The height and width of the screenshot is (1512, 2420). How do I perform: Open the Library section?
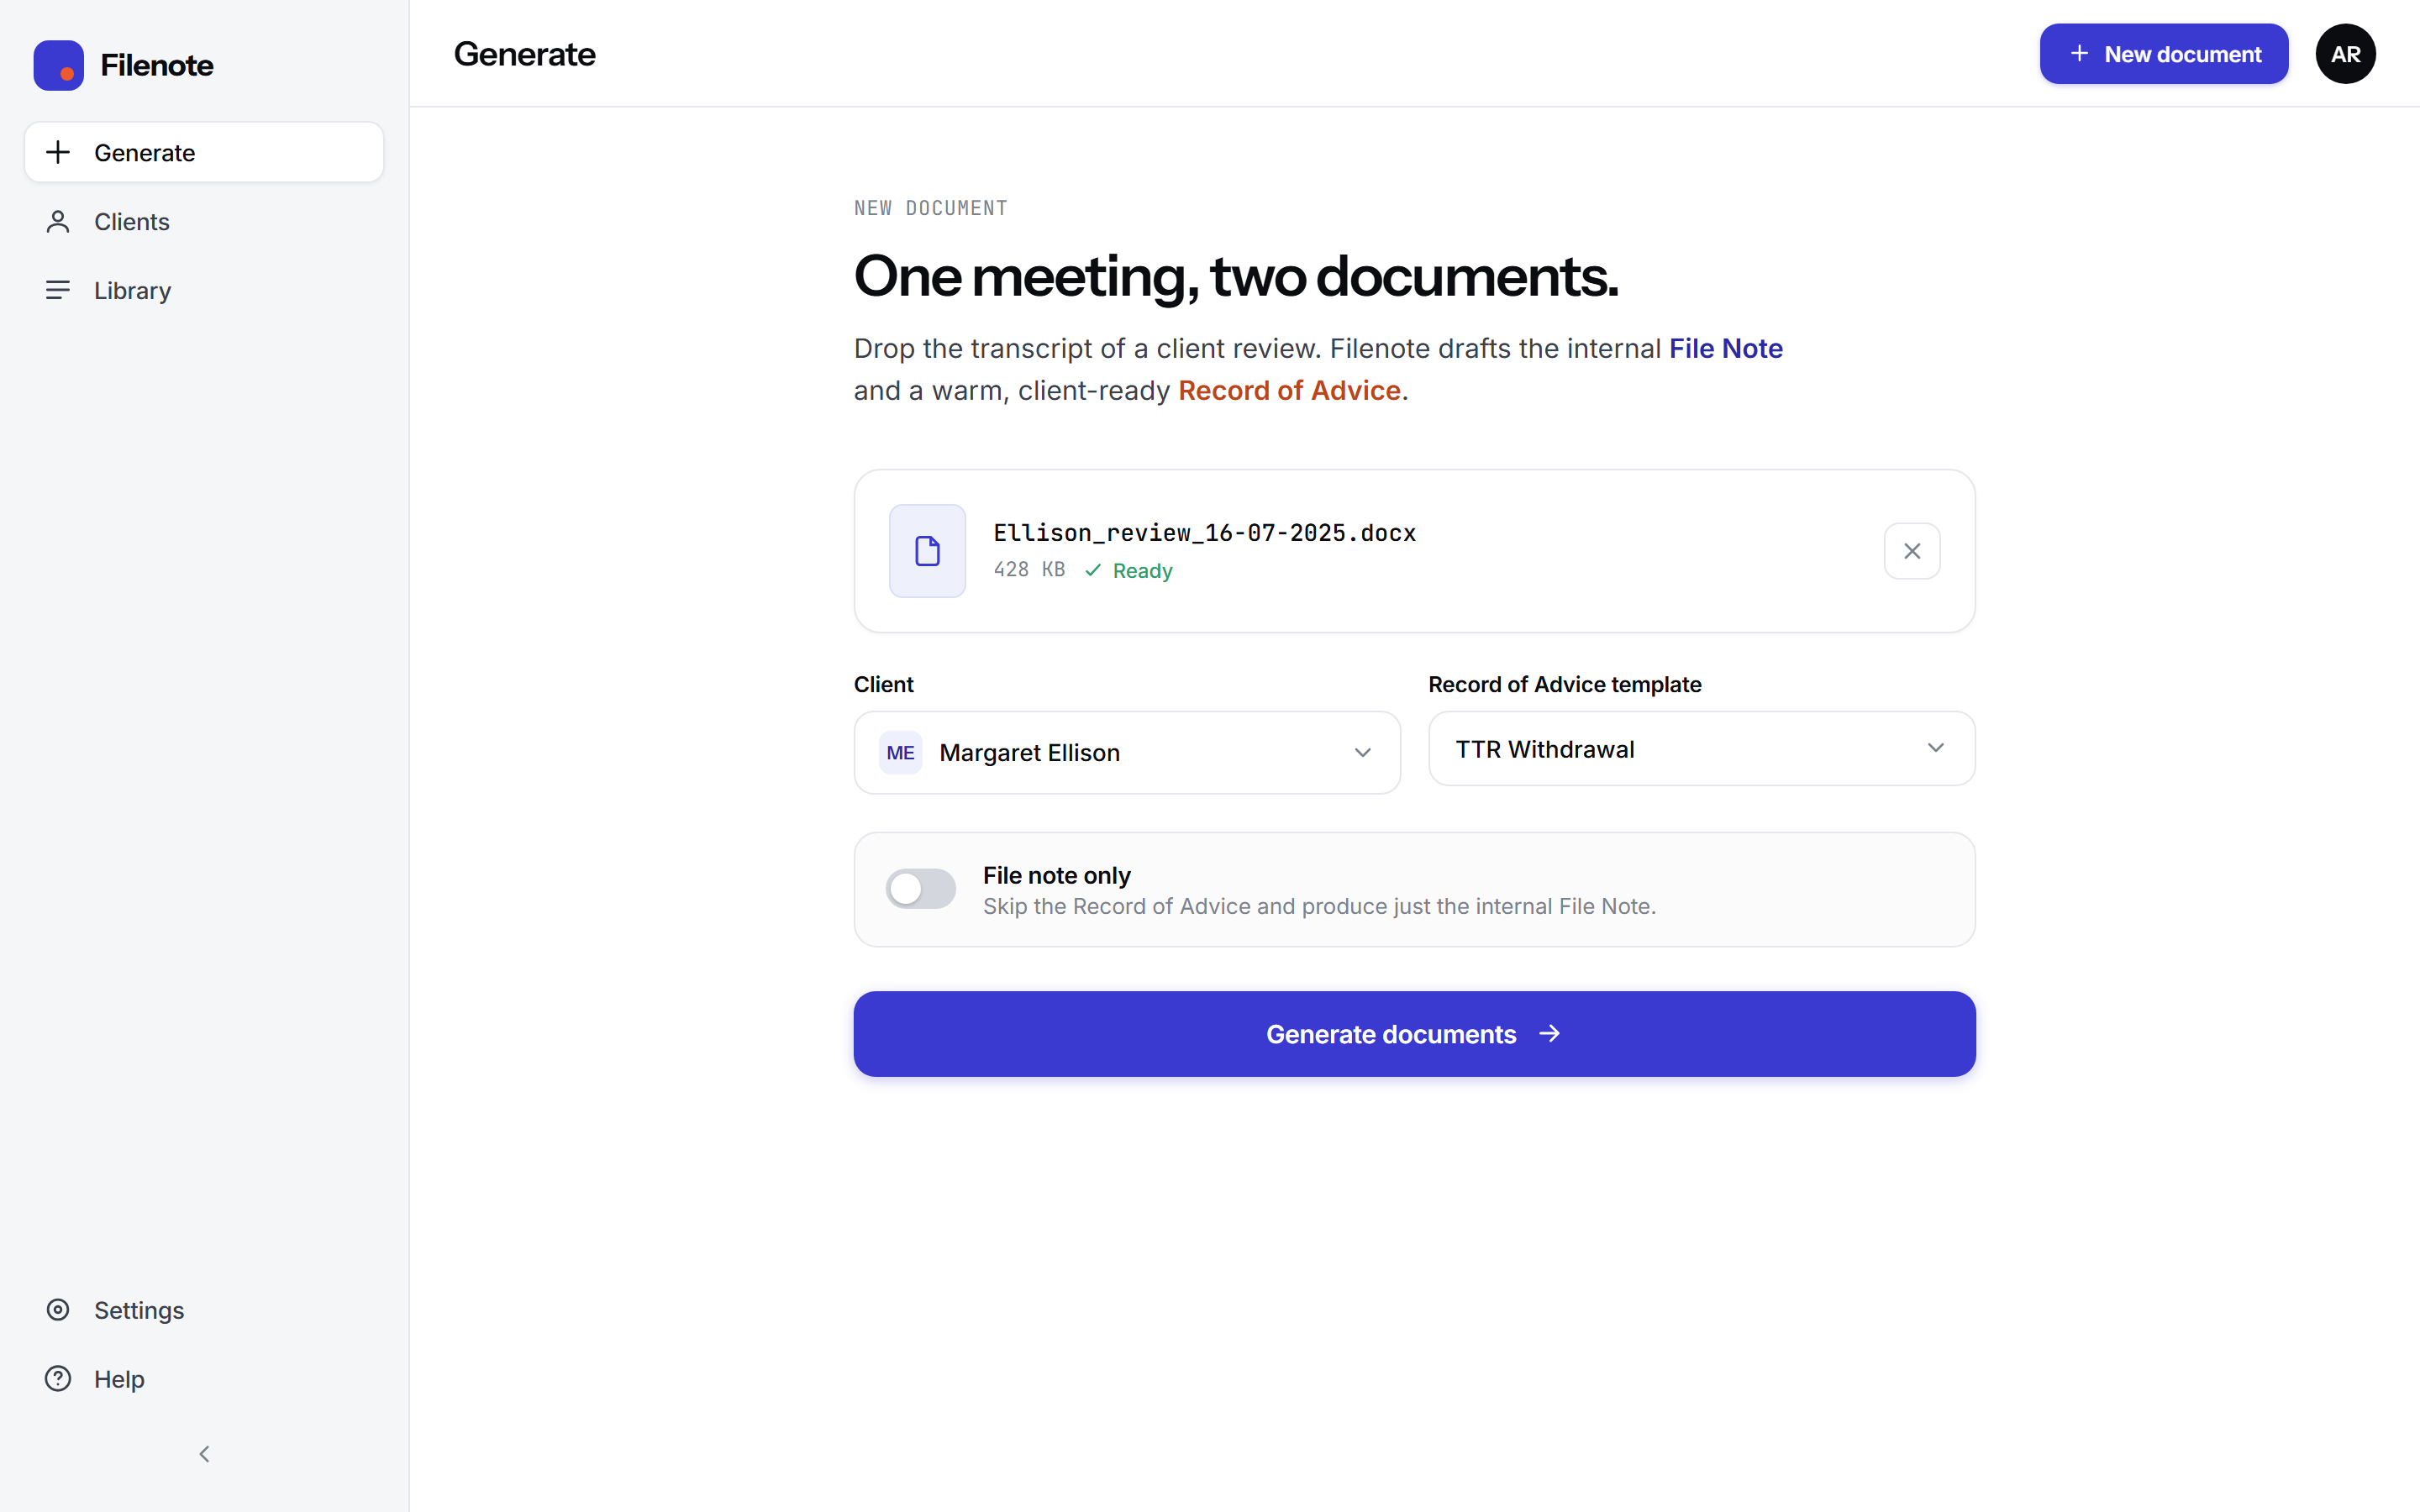tap(204, 290)
